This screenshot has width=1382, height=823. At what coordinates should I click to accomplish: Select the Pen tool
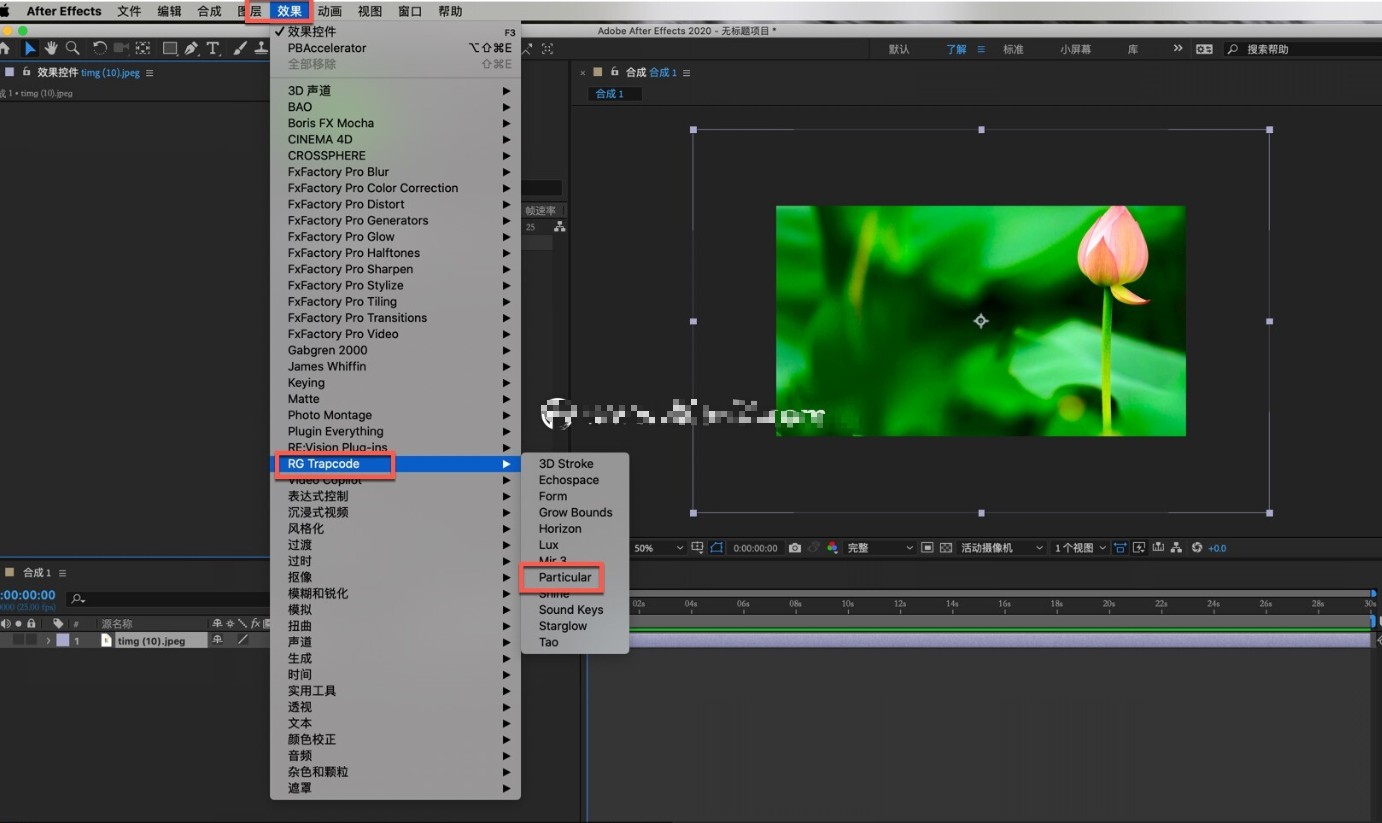pyautogui.click(x=191, y=48)
